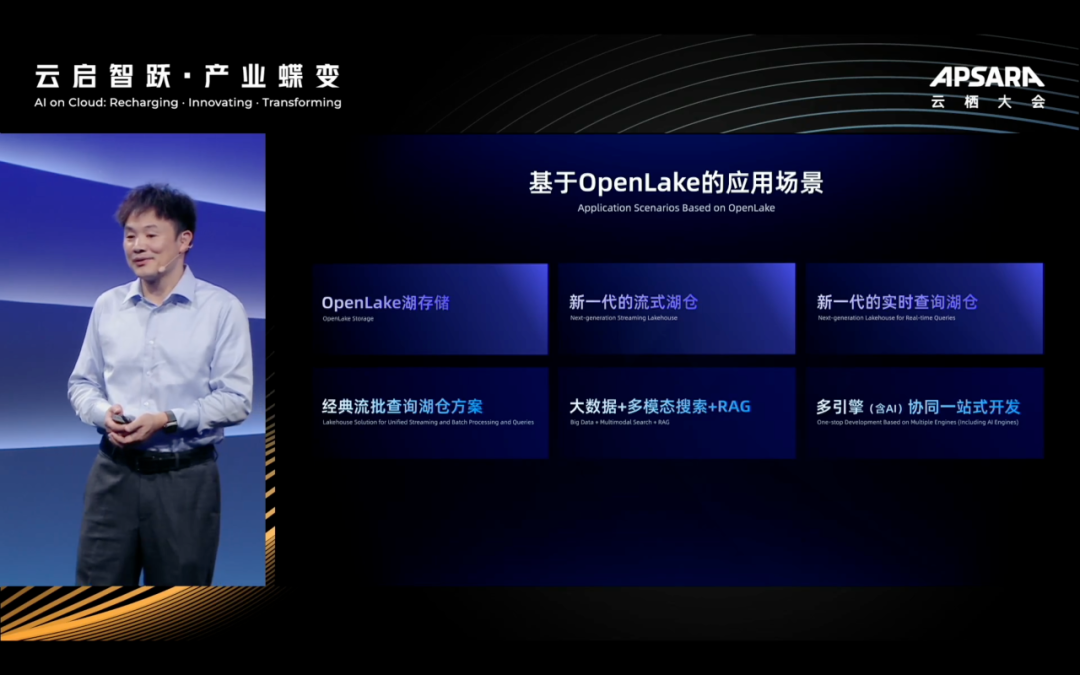Select the 大数据+多模态搜索+RAG card

tap(677, 413)
